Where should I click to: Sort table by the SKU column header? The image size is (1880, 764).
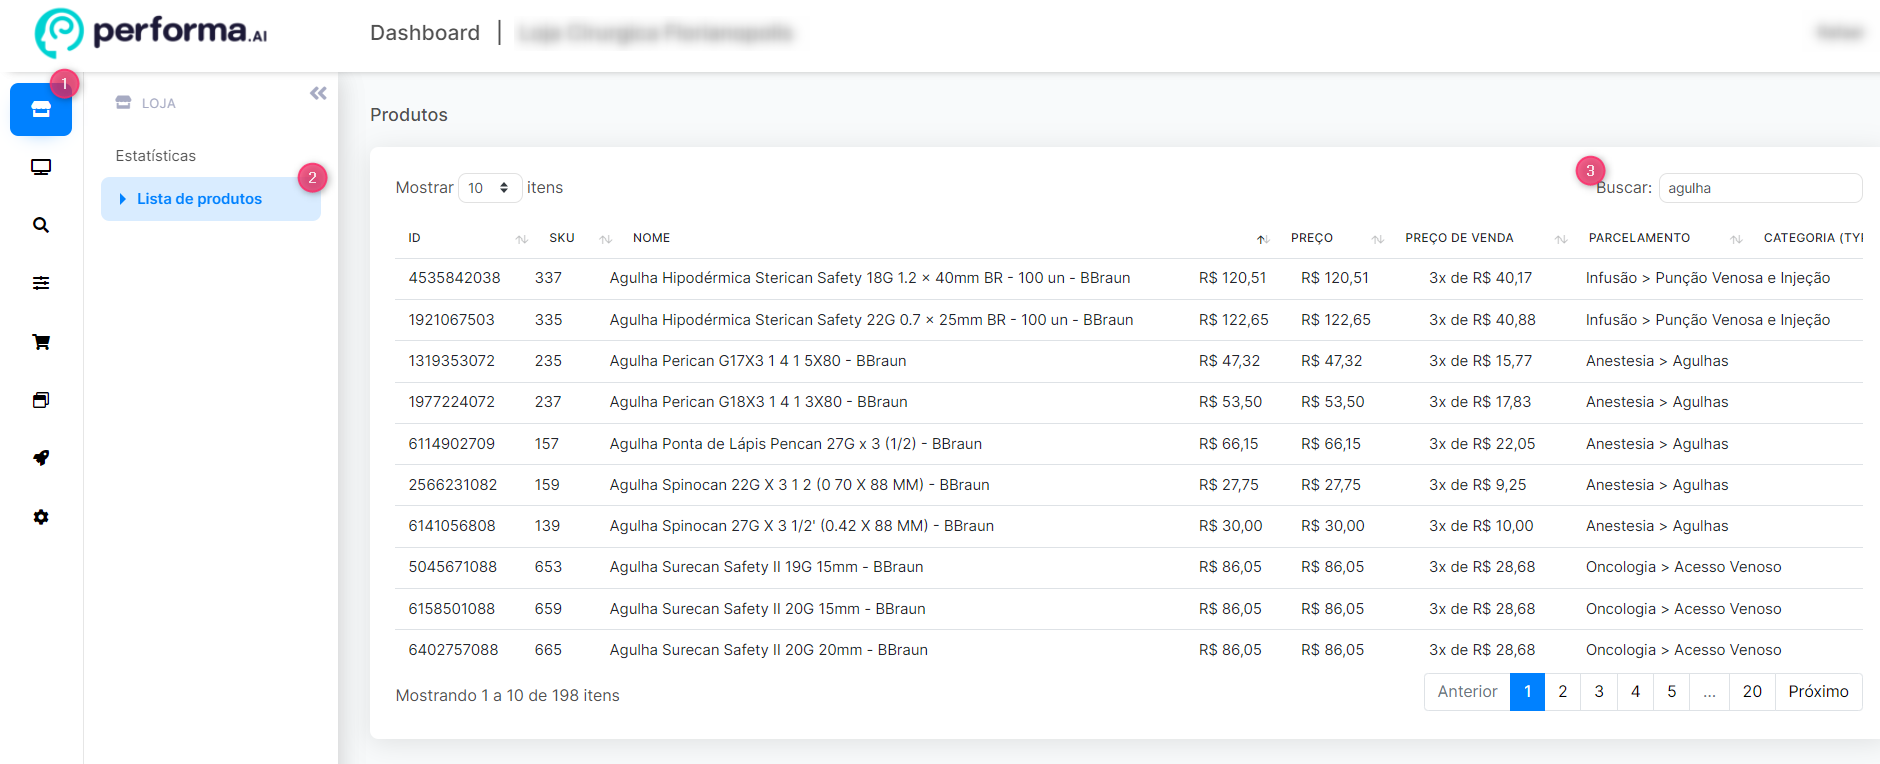562,238
